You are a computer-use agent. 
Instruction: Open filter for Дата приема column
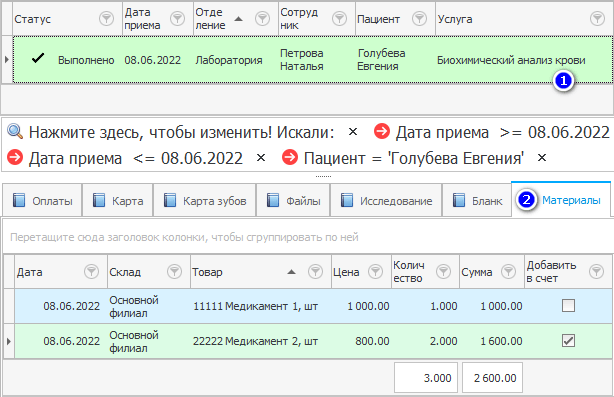pos(177,18)
